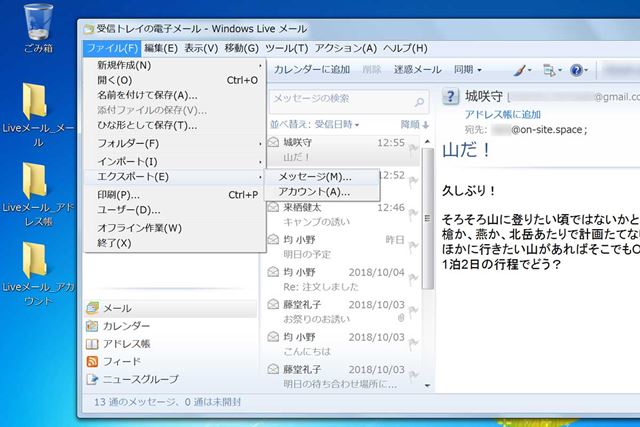Click the search magnifier icon
Image resolution: width=640 pixels, height=427 pixels.
[419, 102]
